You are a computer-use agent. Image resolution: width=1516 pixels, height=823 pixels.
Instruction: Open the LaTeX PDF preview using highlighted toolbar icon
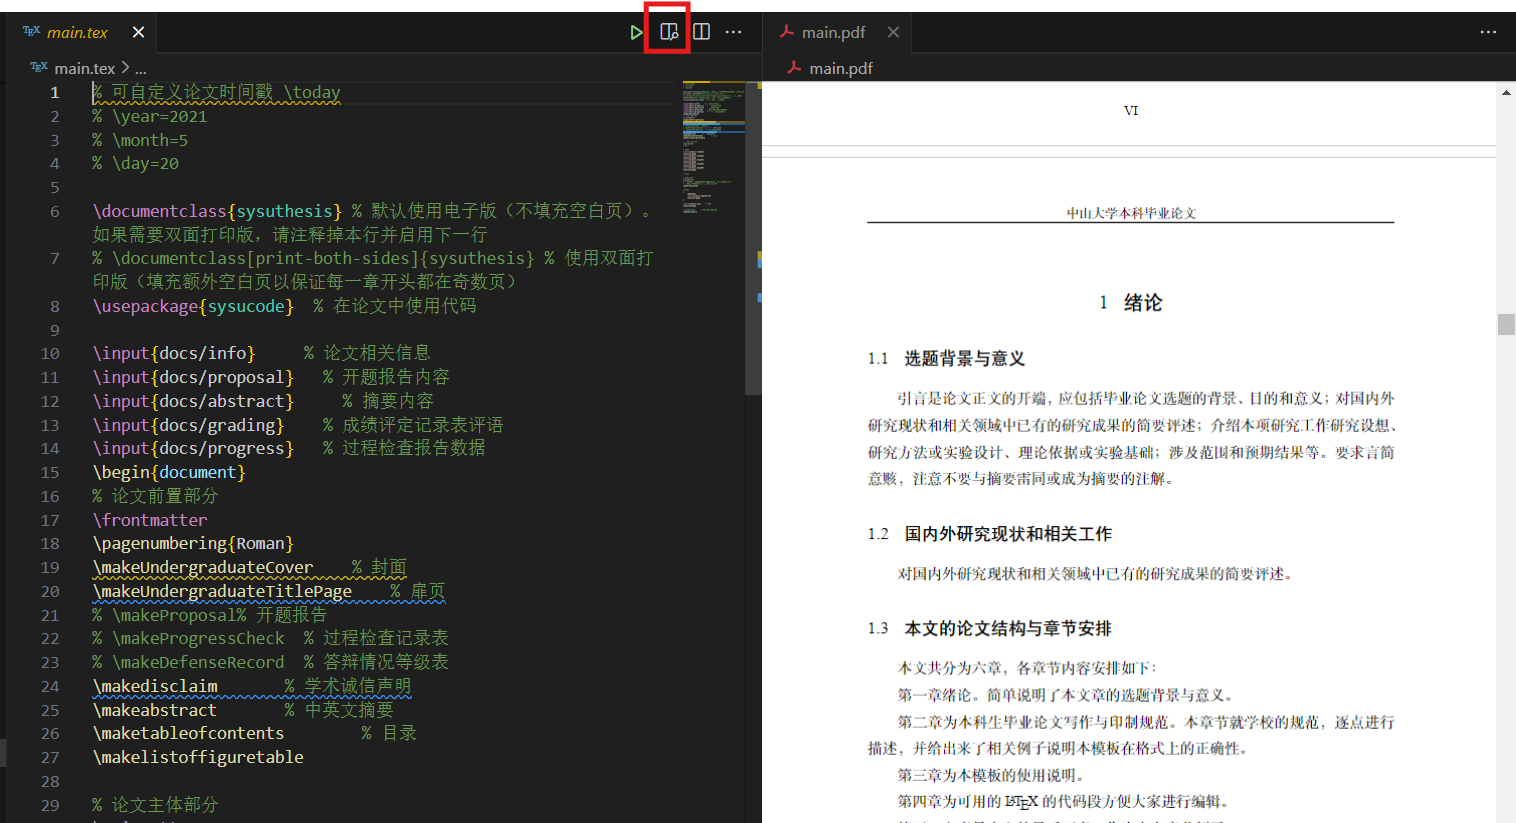[667, 31]
